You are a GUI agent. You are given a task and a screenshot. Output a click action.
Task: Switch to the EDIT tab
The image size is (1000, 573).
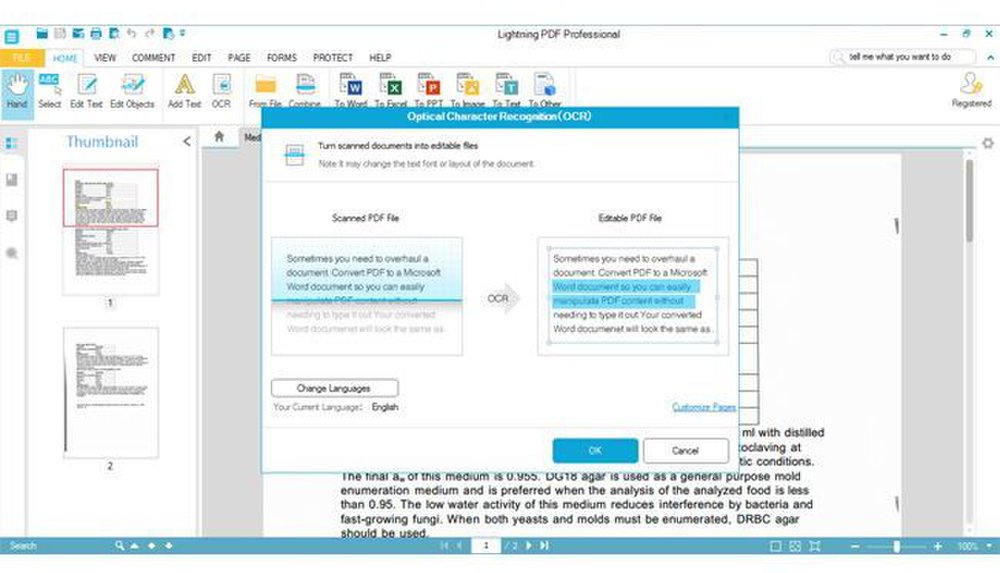click(202, 57)
